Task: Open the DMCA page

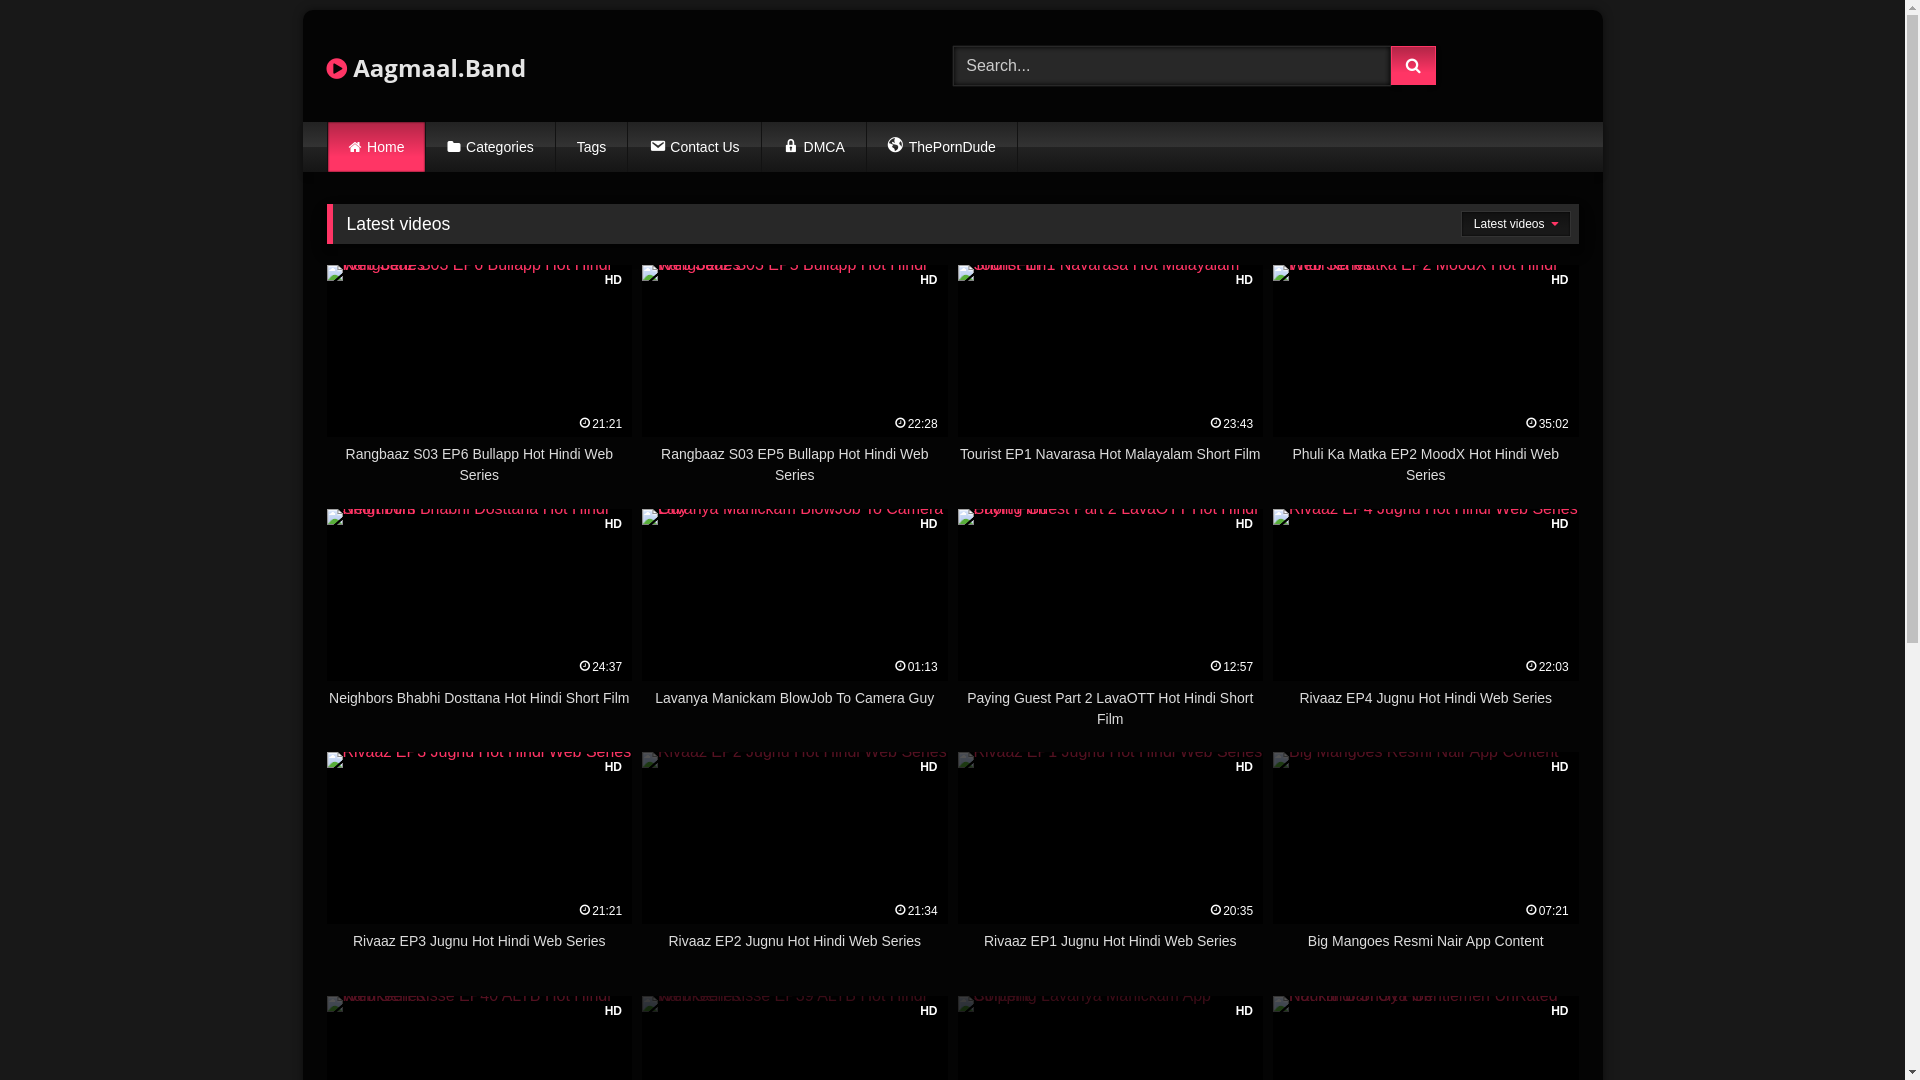Action: [x=813, y=147]
